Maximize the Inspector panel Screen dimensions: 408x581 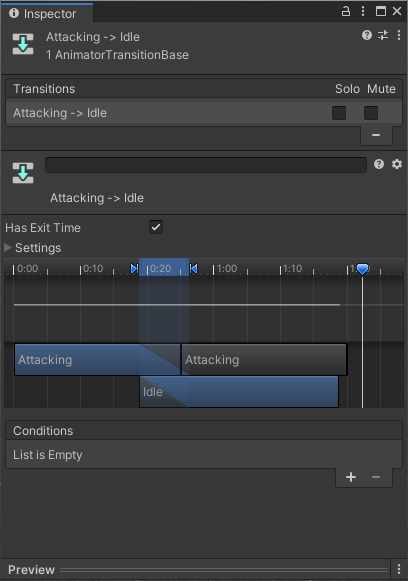381,11
